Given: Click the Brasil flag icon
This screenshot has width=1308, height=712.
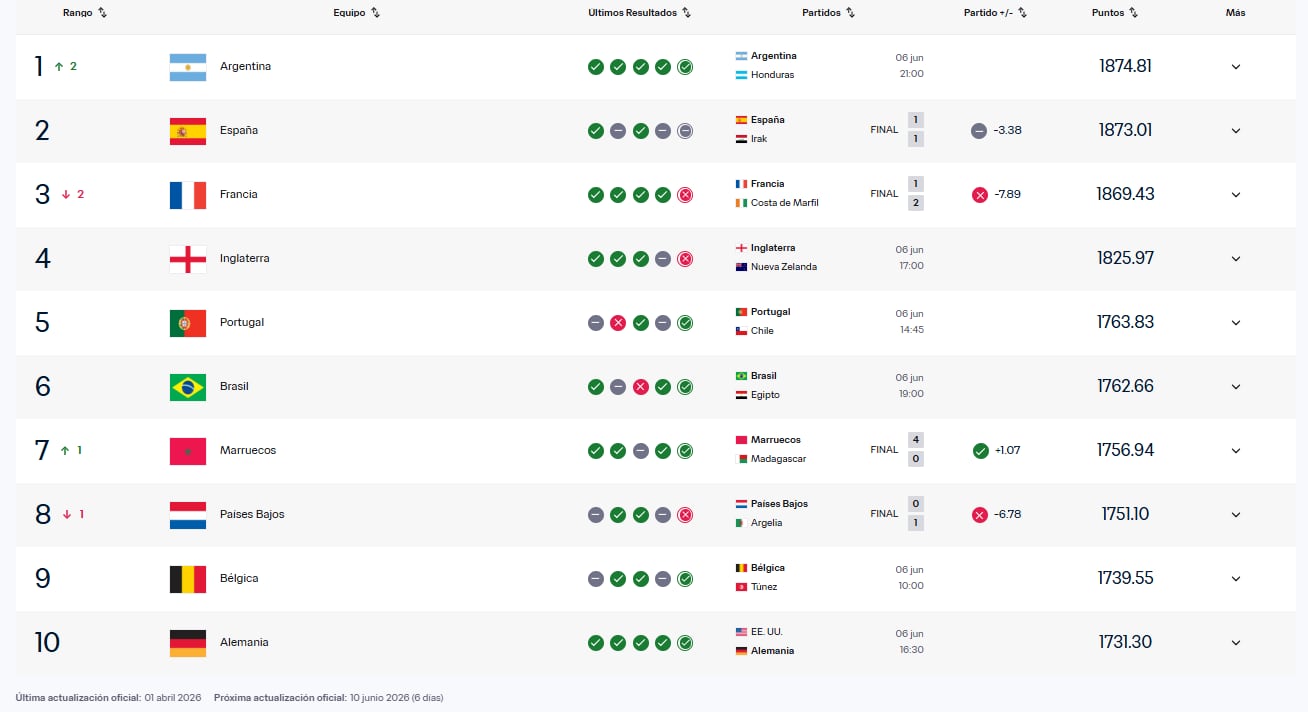Looking at the screenshot, I should pyautogui.click(x=188, y=387).
